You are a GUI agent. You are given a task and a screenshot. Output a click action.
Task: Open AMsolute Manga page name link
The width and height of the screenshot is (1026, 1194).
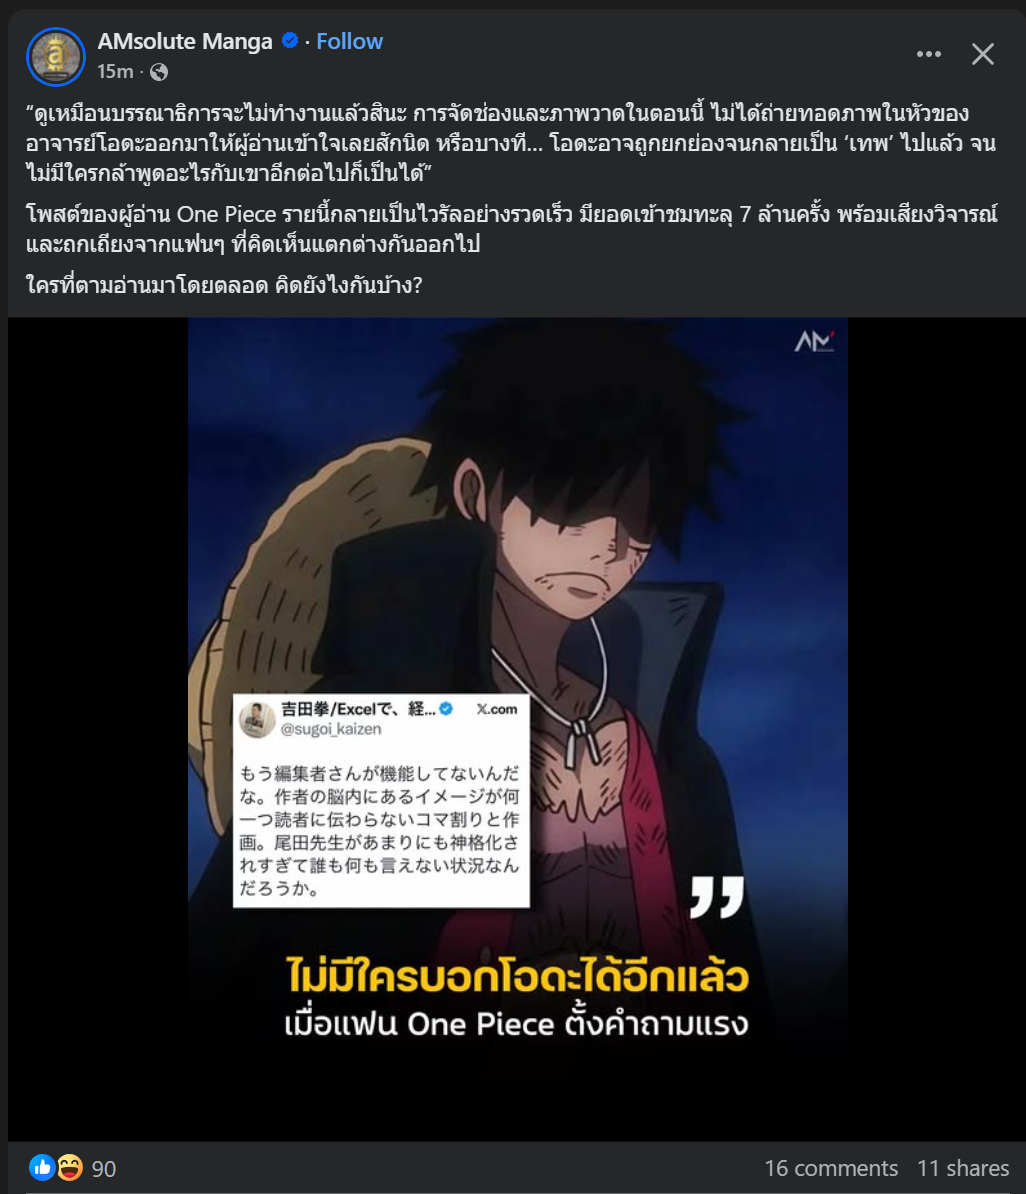click(x=185, y=41)
